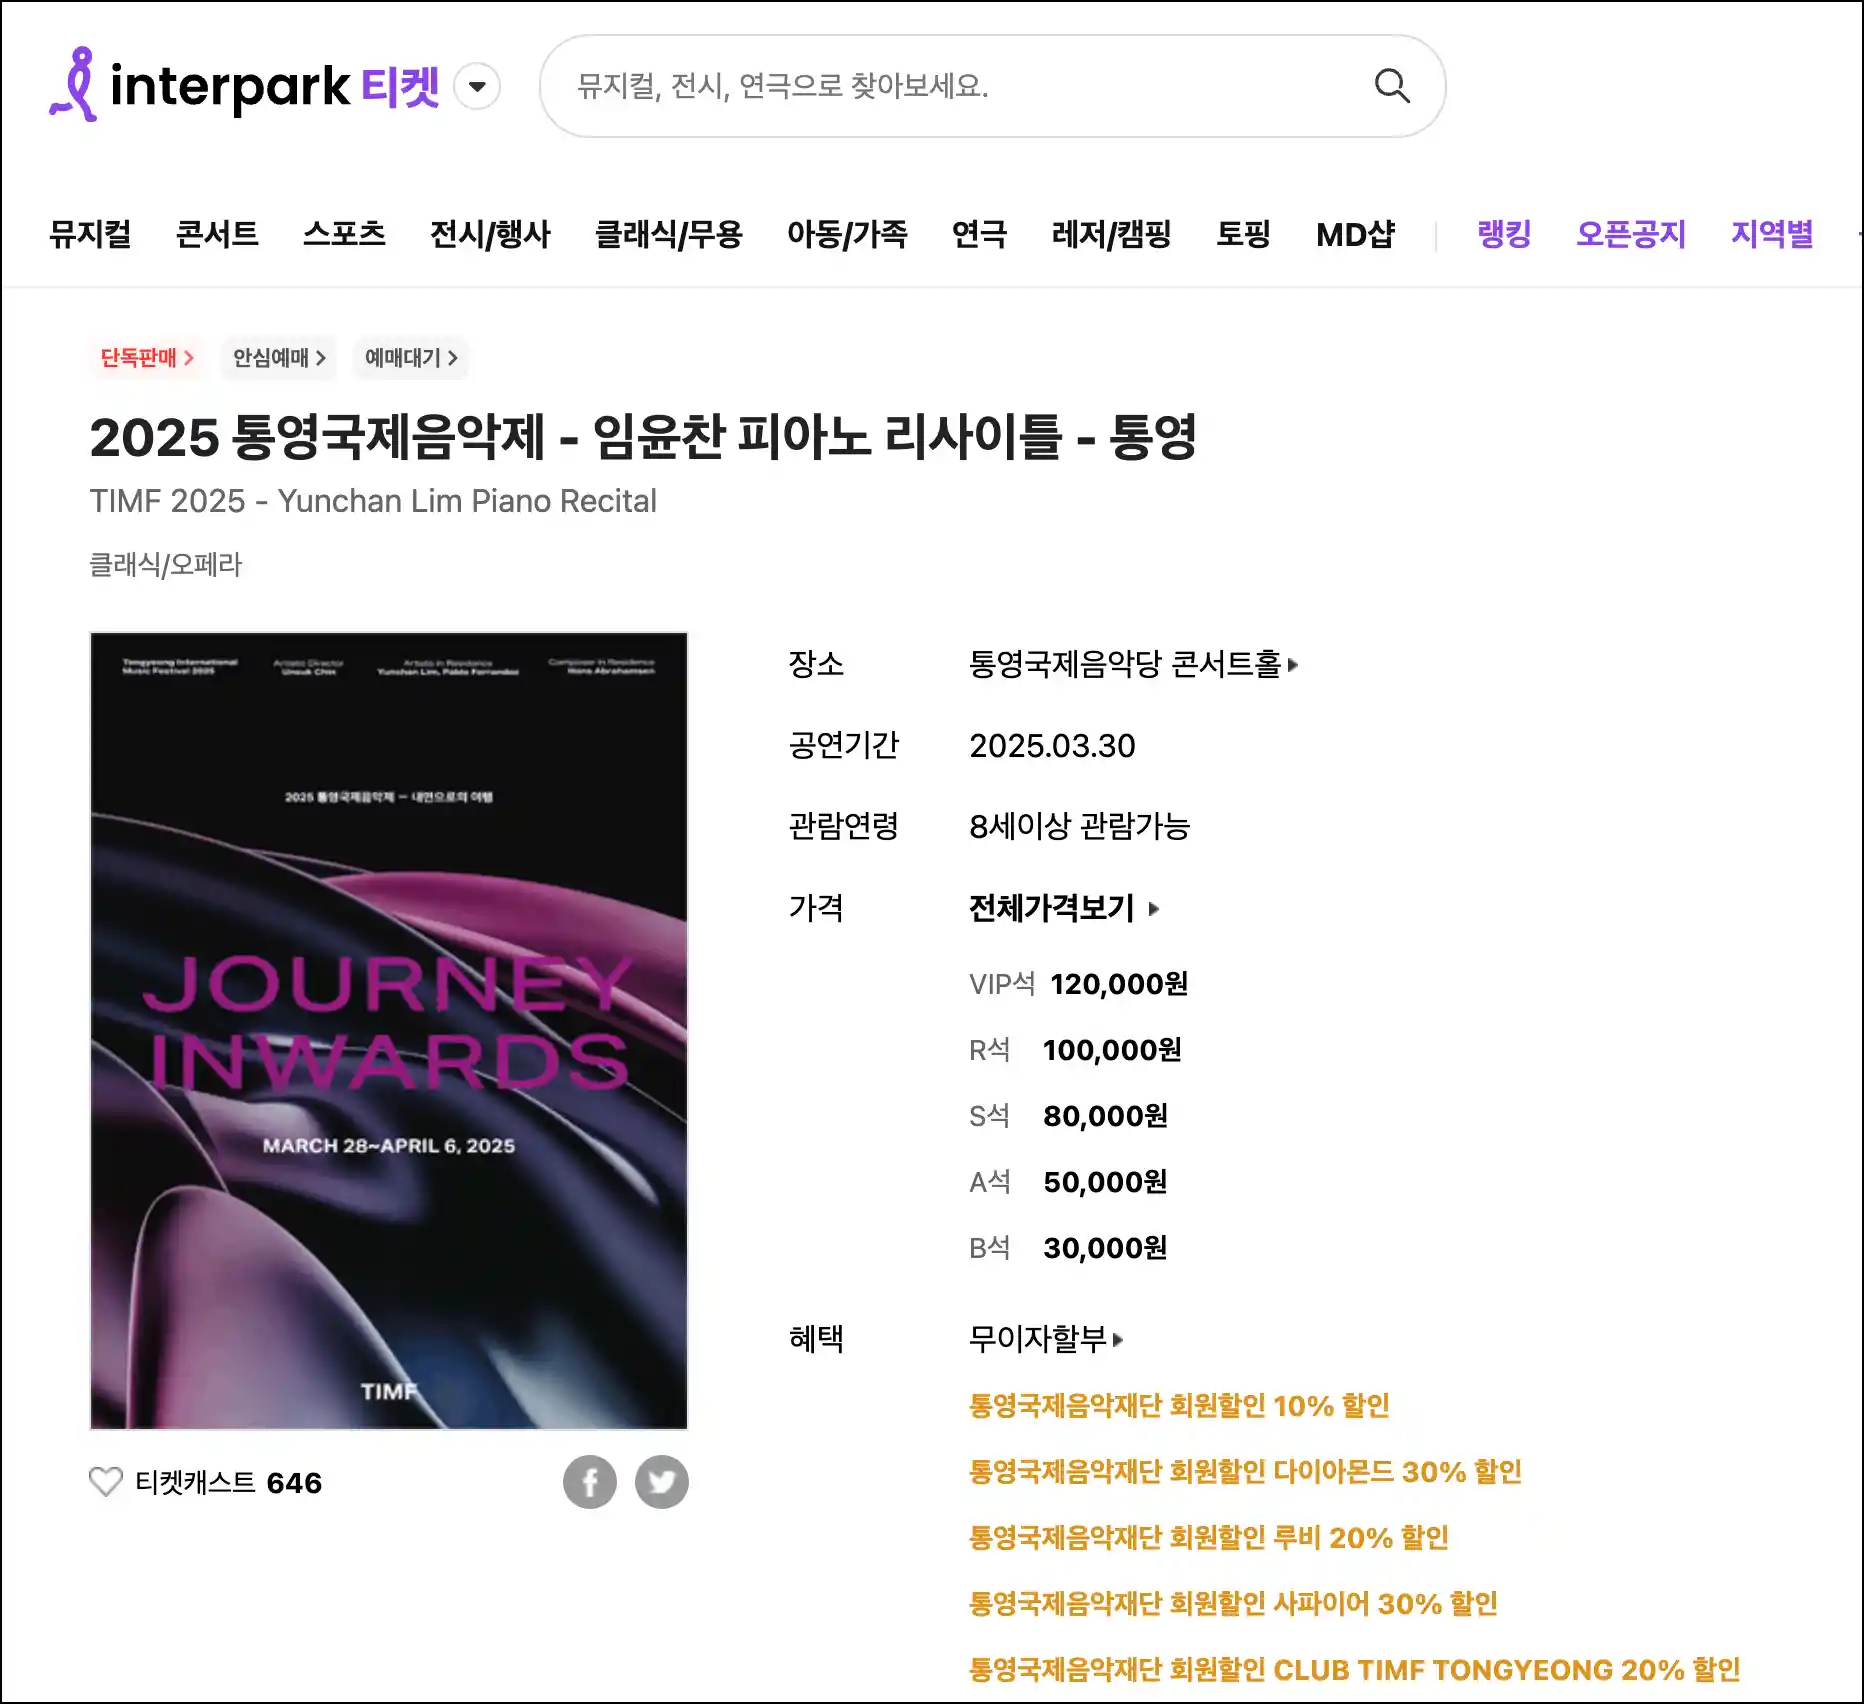1864x1704 pixels.
Task: Open the 뮤지컬 category
Action: click(x=90, y=234)
